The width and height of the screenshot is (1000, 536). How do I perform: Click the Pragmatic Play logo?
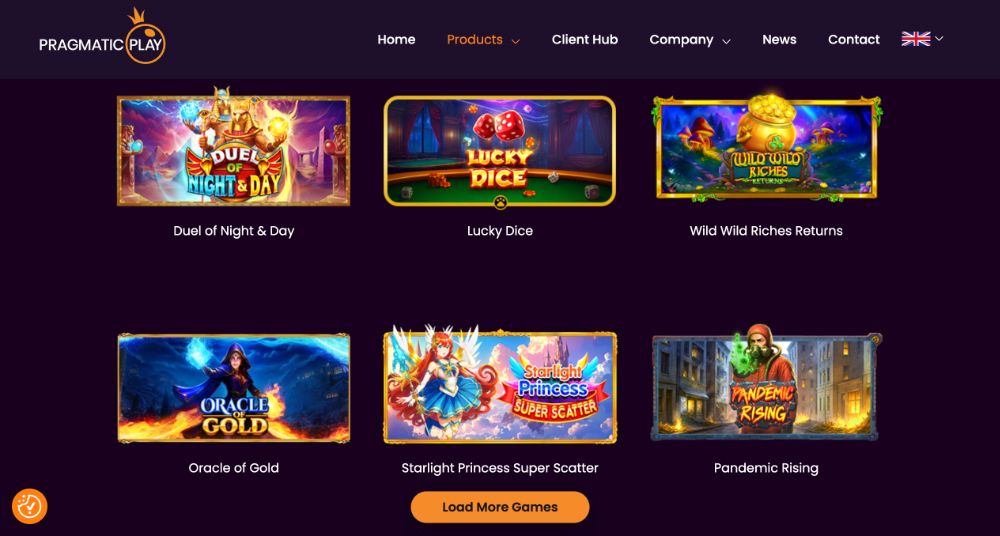[x=102, y=37]
